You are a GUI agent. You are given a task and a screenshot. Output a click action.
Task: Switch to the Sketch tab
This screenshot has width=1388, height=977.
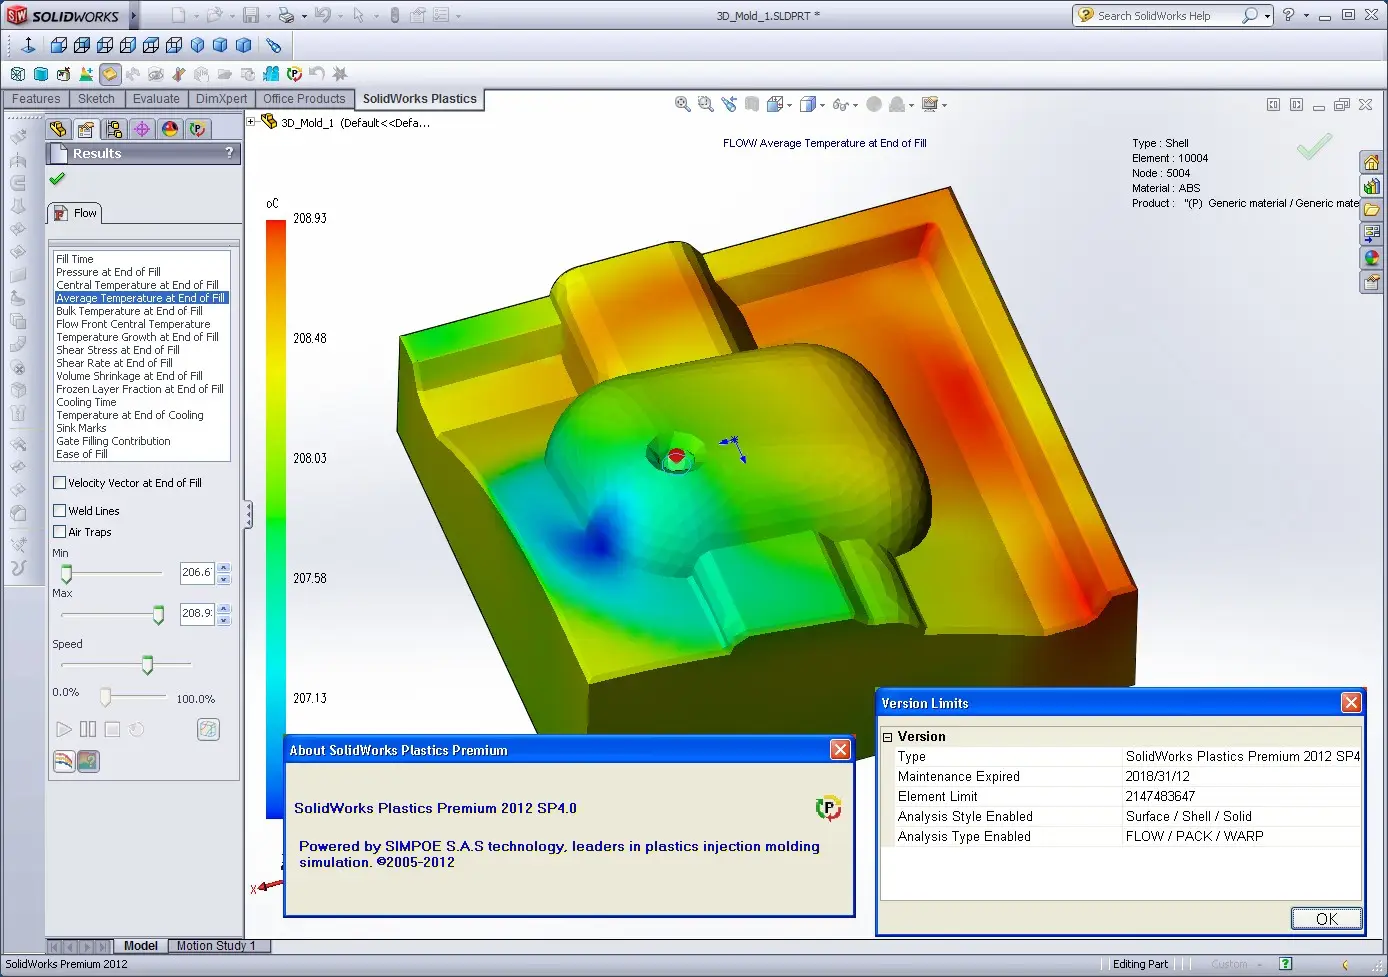96,99
